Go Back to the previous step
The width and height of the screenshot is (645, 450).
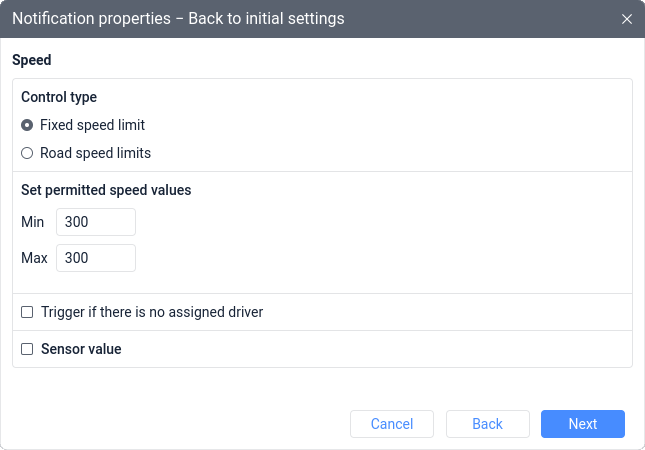[x=487, y=424]
